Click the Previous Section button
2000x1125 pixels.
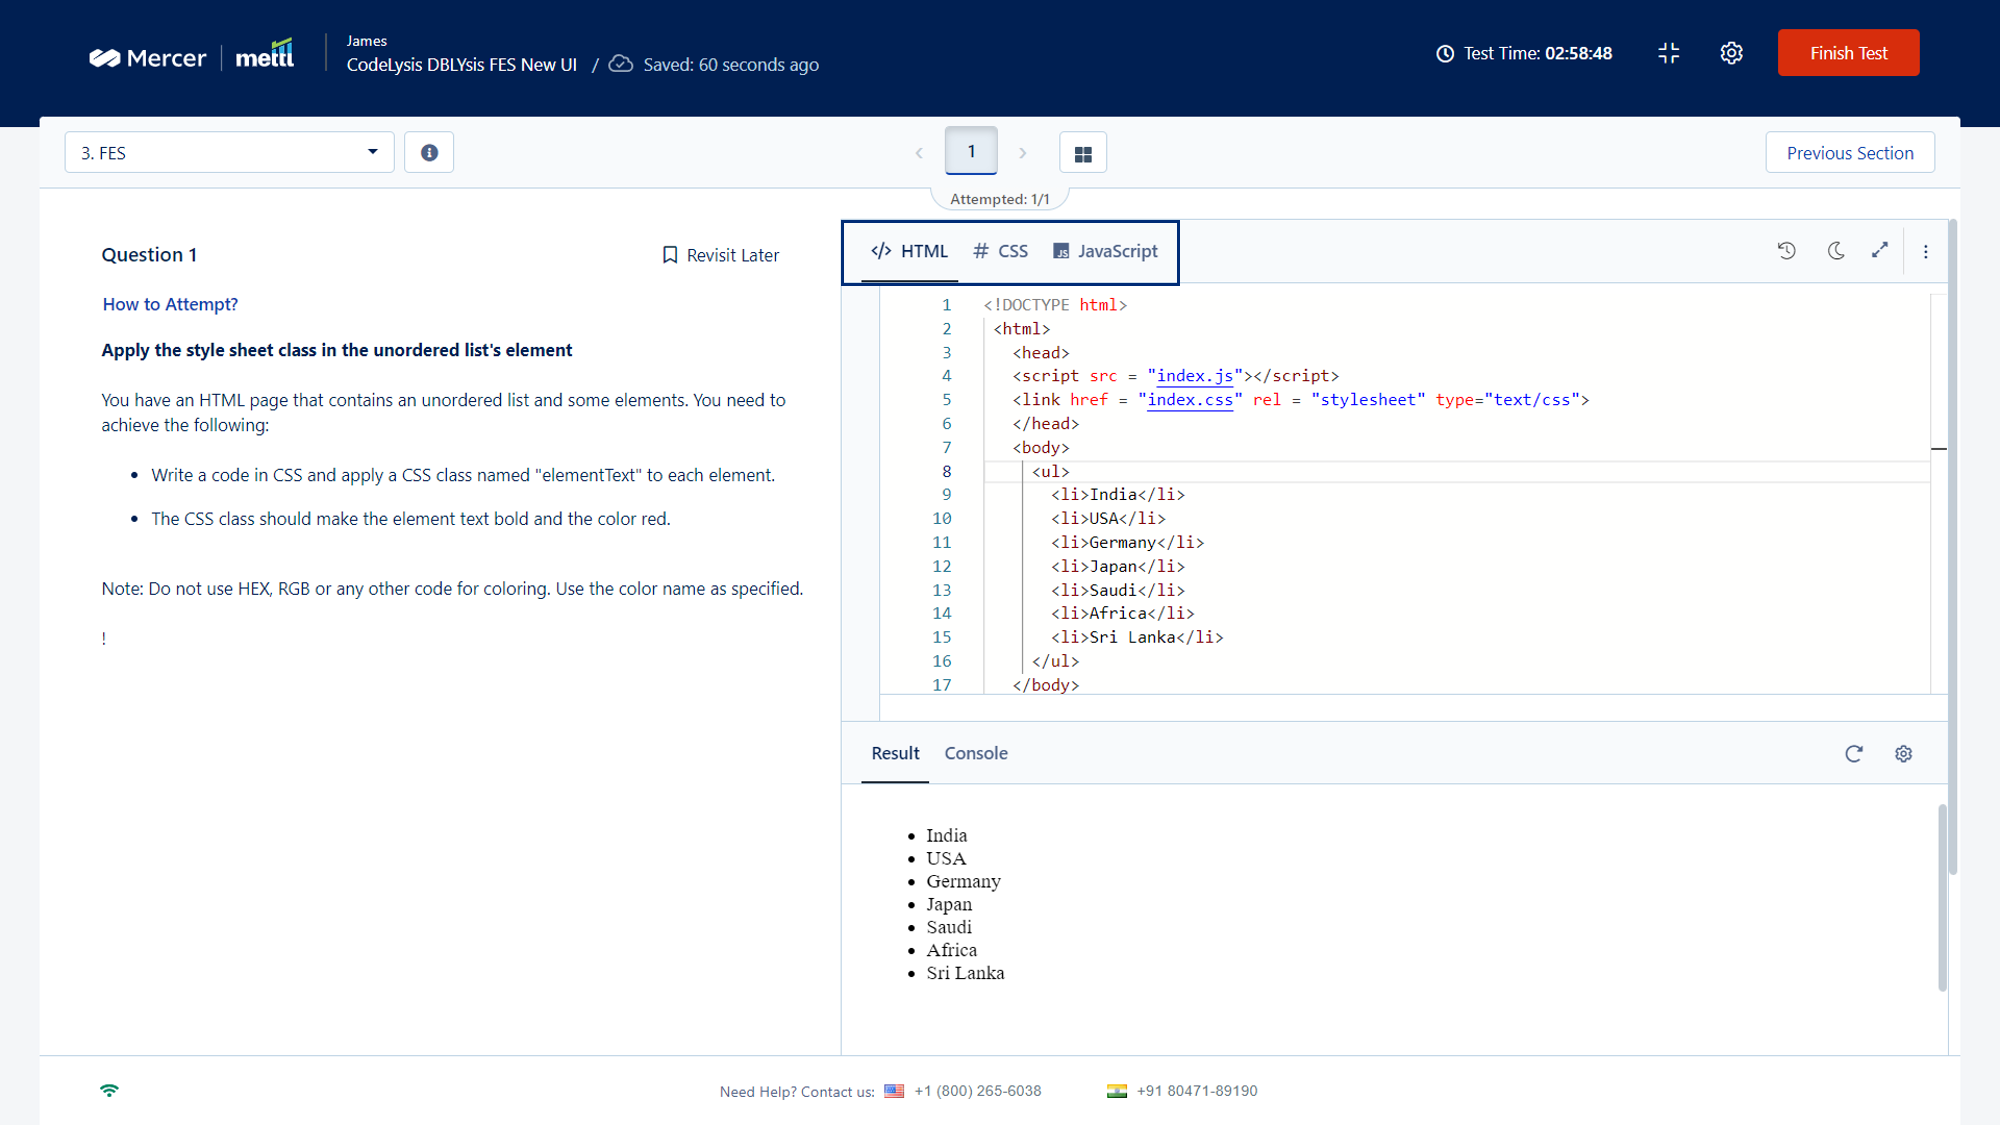[x=1850, y=152]
